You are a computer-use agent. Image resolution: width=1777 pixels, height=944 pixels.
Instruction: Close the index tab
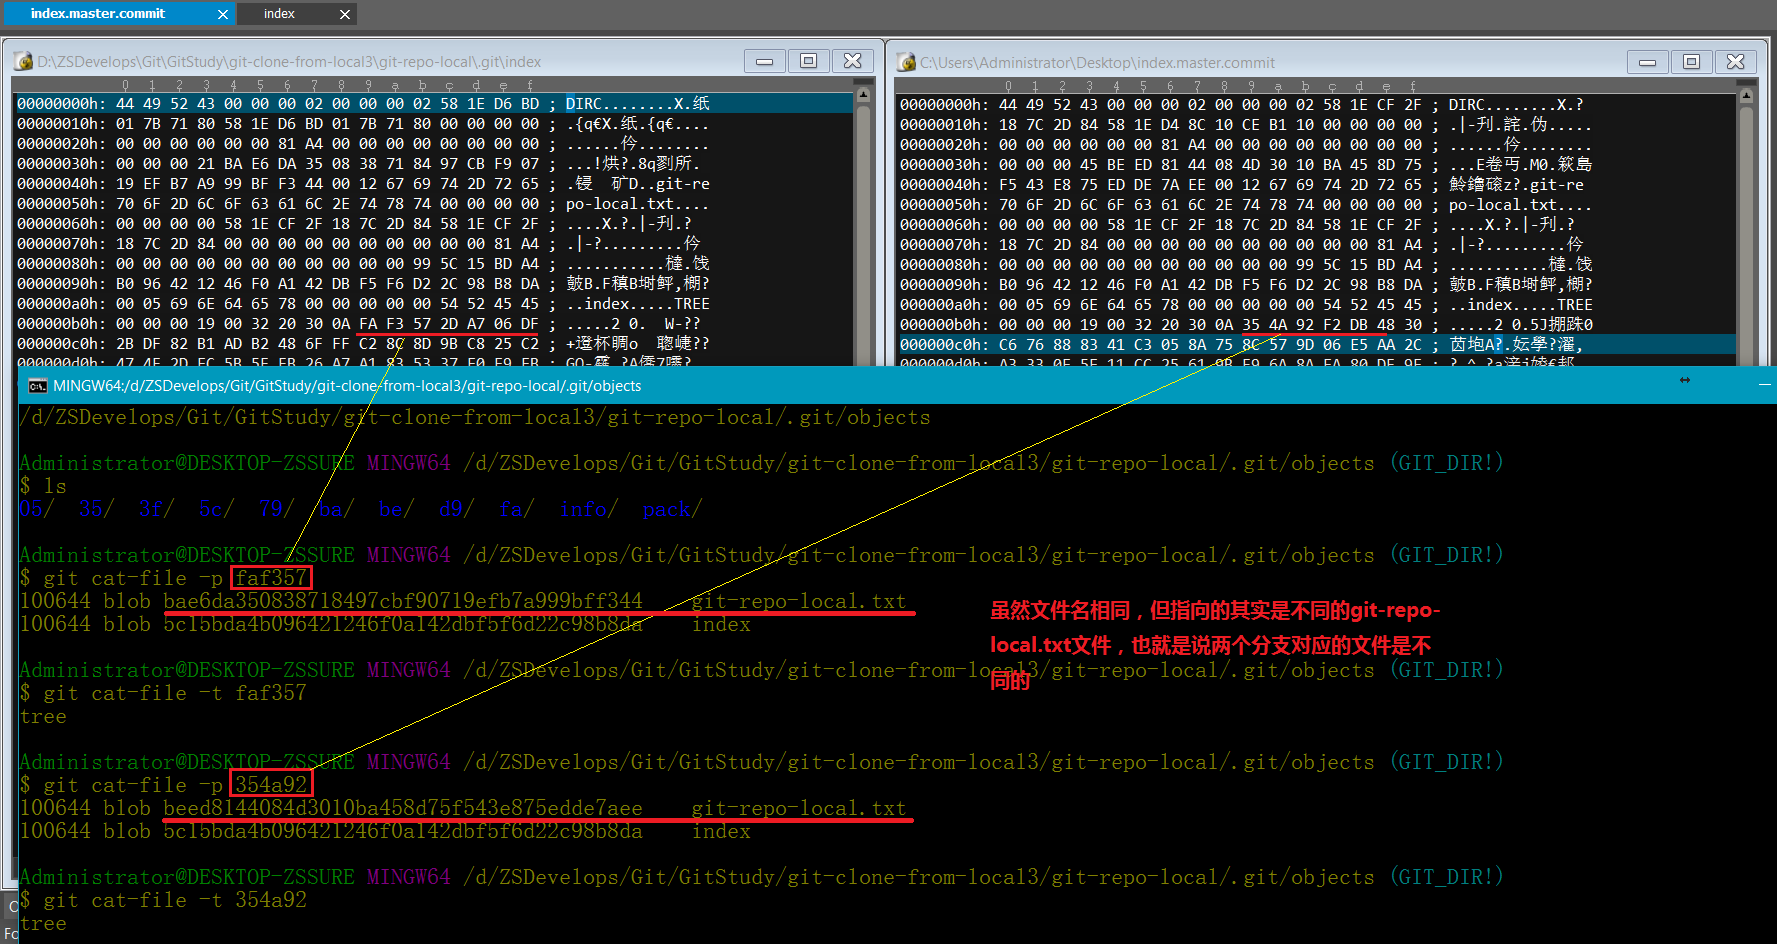345,14
